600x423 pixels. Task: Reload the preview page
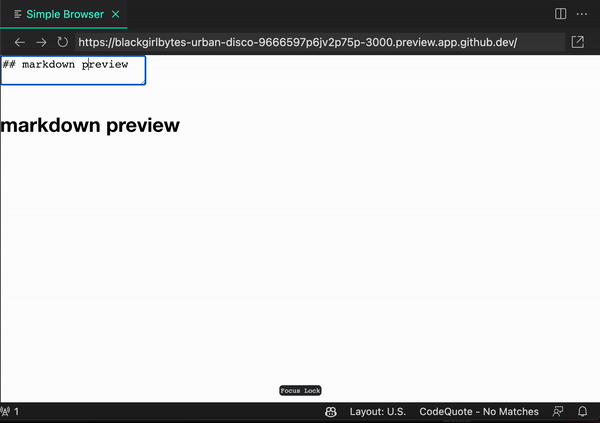coord(62,42)
